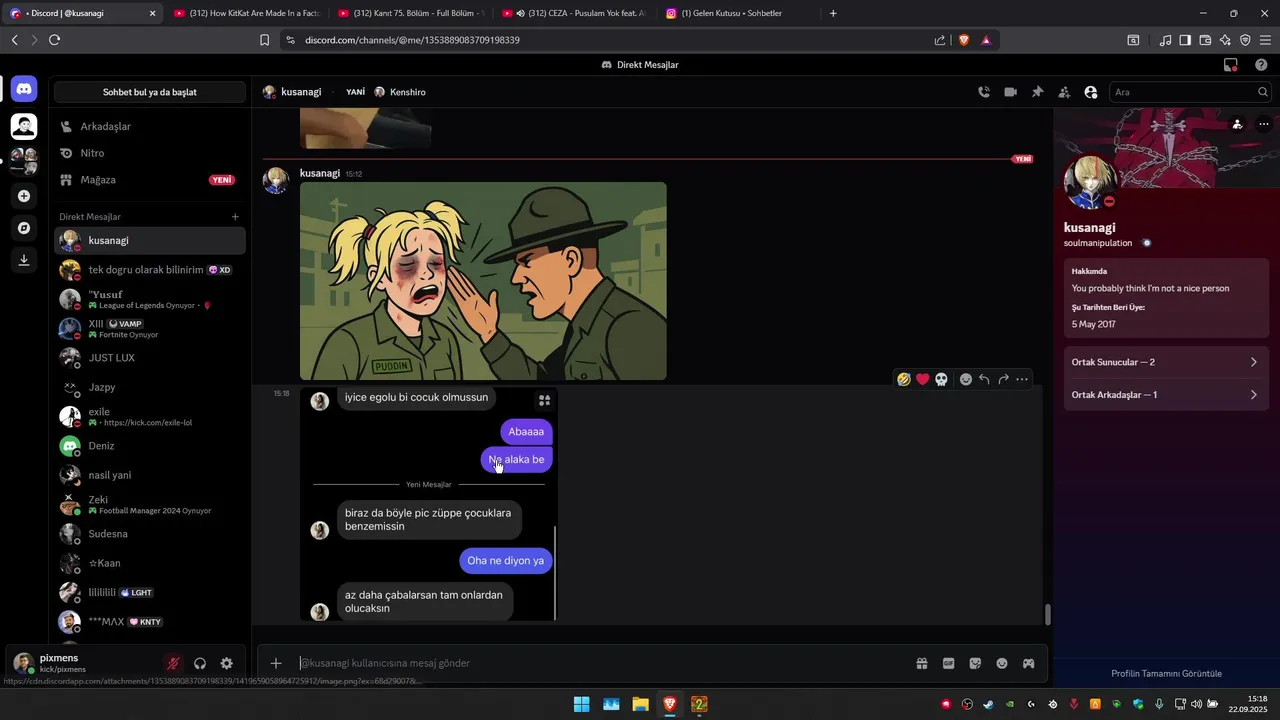Open apps/activities controller icon
The height and width of the screenshot is (720, 1280).
coord(1028,663)
